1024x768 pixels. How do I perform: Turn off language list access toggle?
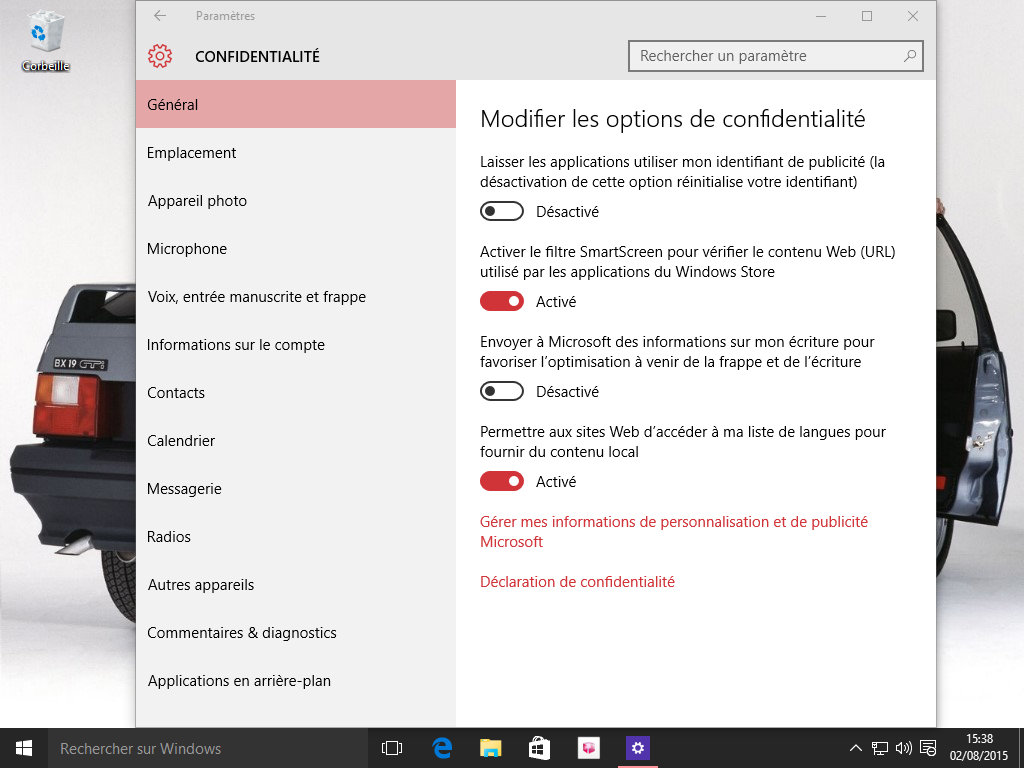[x=502, y=482]
